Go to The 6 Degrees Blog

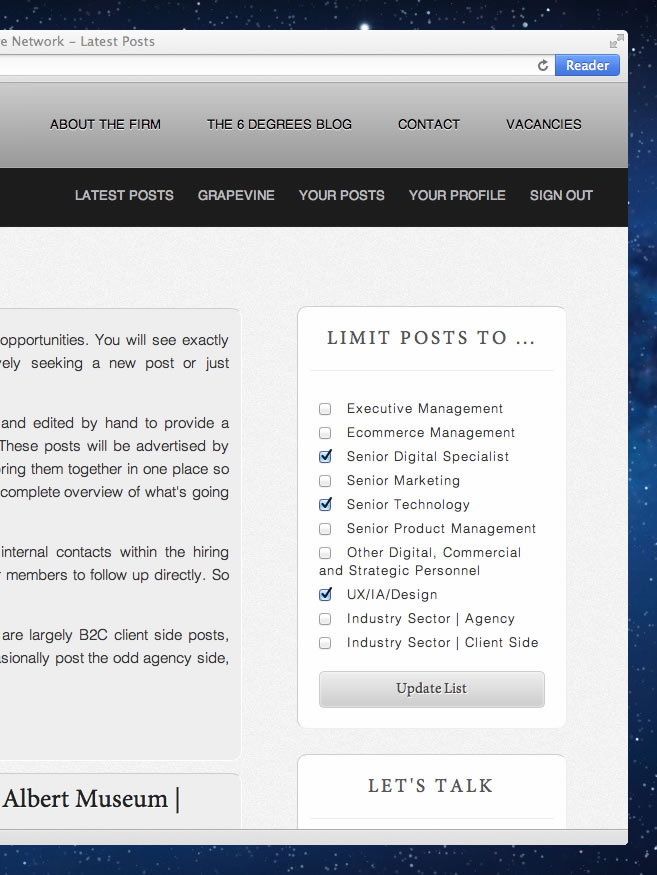(279, 124)
